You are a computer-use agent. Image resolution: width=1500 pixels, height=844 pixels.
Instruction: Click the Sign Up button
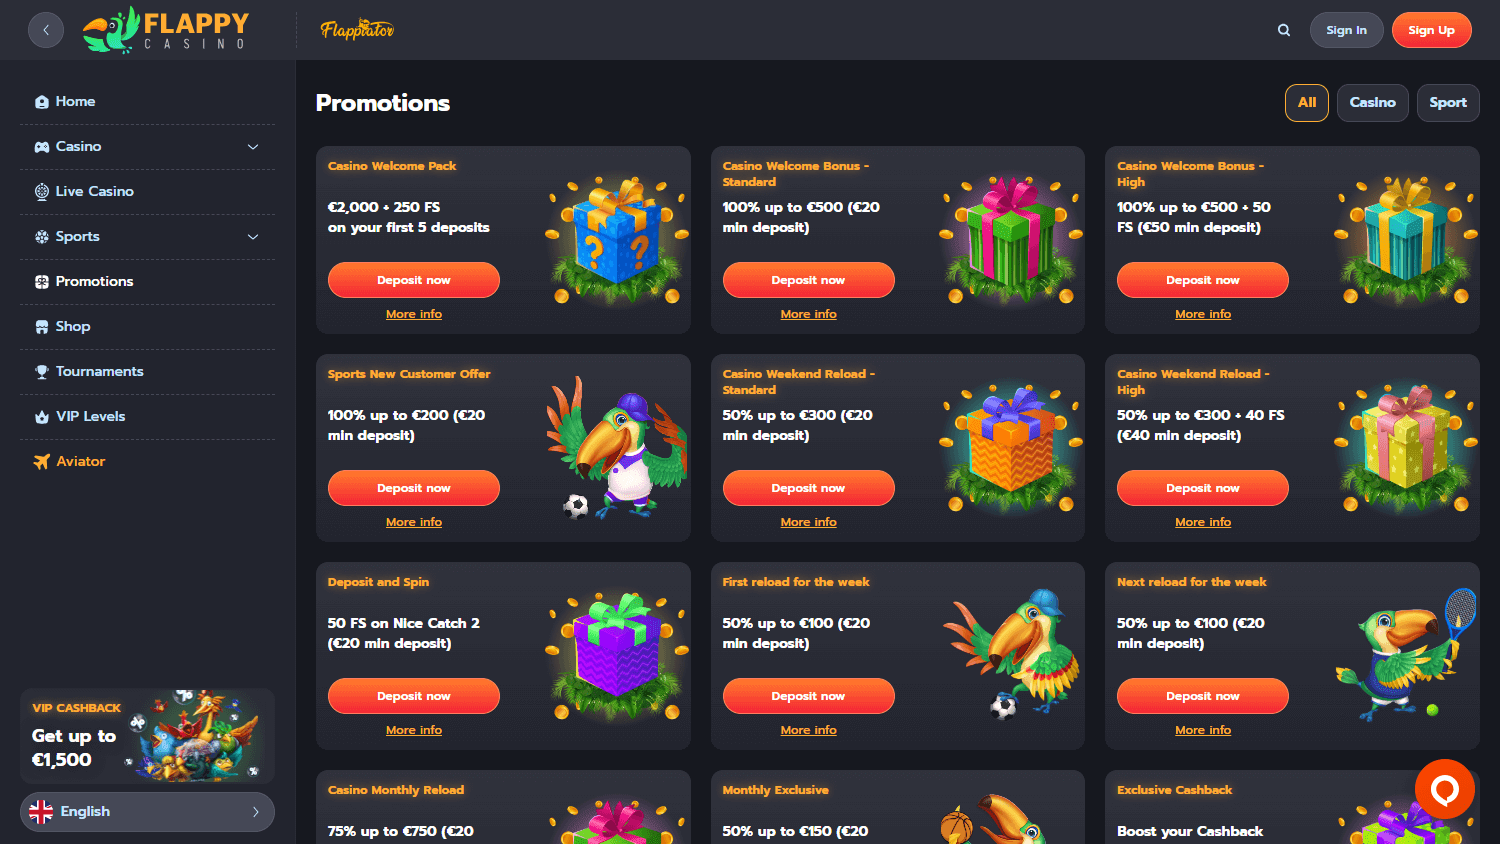pyautogui.click(x=1431, y=30)
